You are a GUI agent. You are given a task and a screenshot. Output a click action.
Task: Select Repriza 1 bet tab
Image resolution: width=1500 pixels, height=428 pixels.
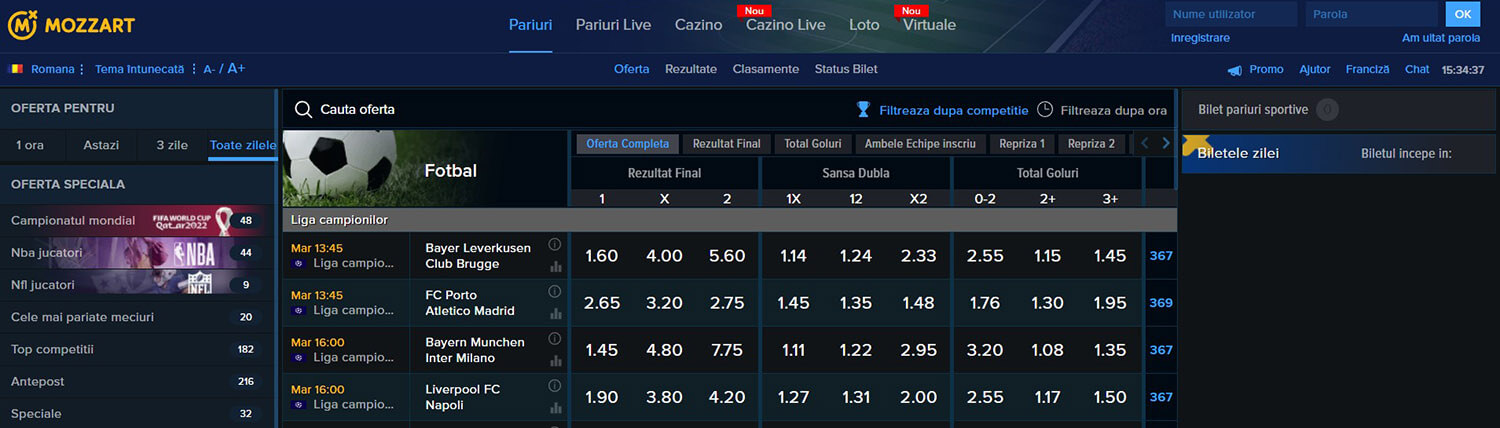coord(1022,144)
